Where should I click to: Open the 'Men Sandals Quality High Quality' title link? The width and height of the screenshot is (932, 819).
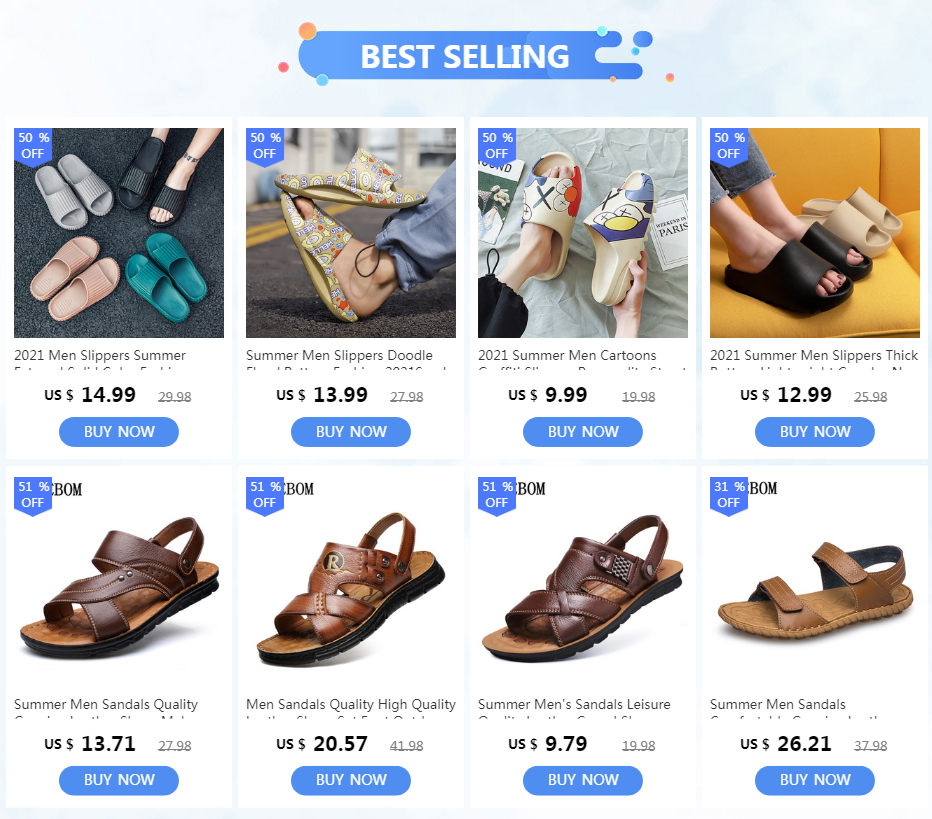351,704
